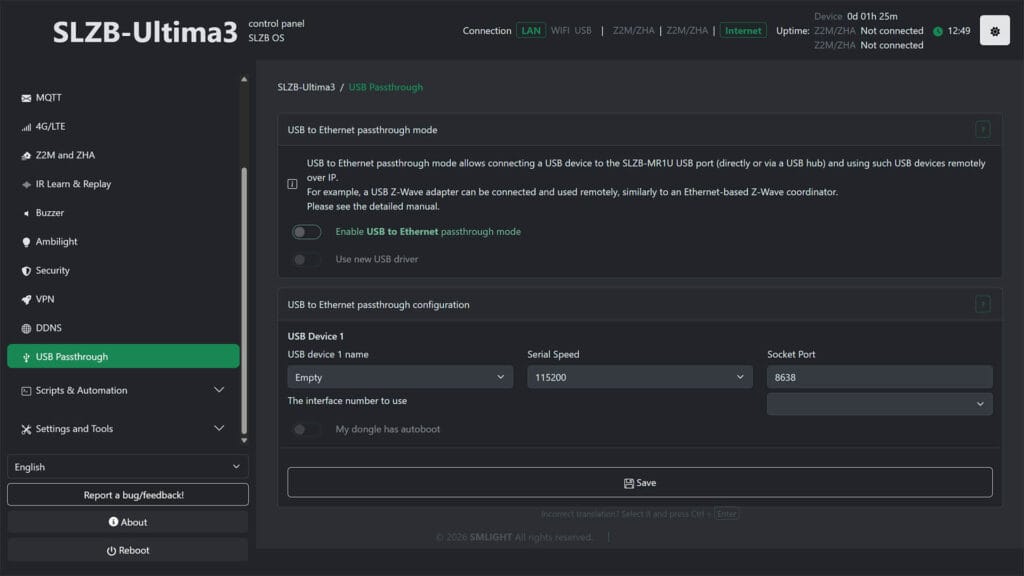Viewport: 1024px width, 576px height.
Task: Click the Report a bug/feedback button
Action: [127, 495]
